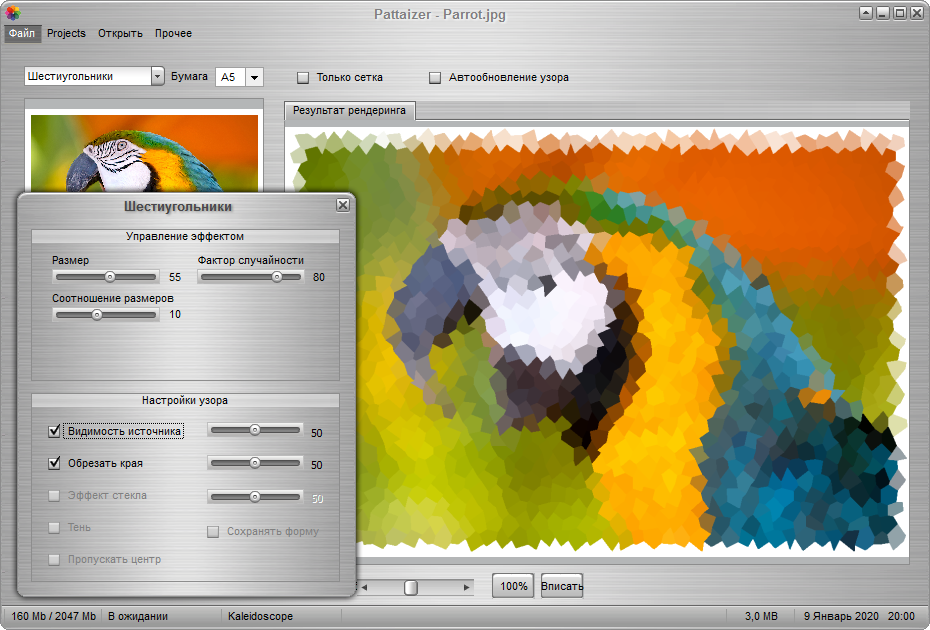Click the 20:00 time in status bar
Screen dimensions: 930x630
click(x=902, y=616)
